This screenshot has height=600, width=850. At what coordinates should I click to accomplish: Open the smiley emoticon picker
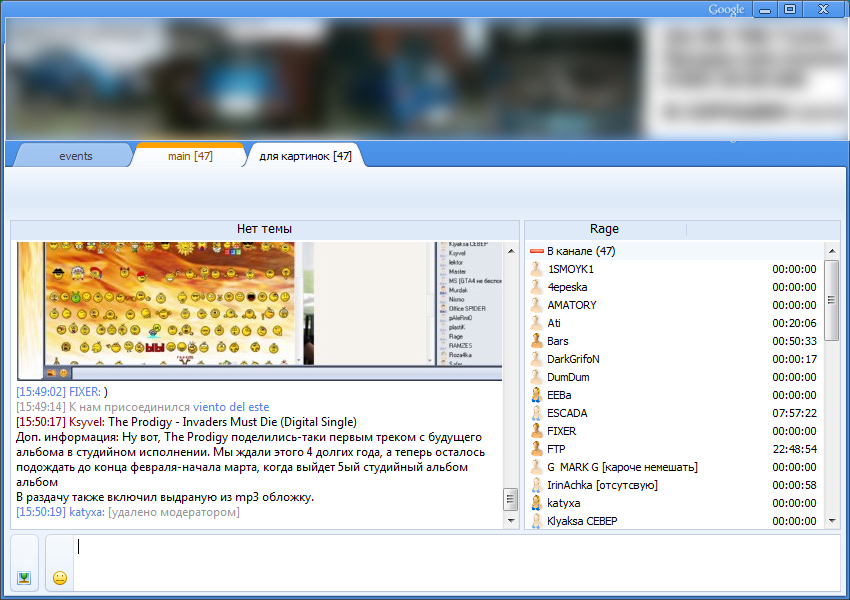[x=60, y=578]
